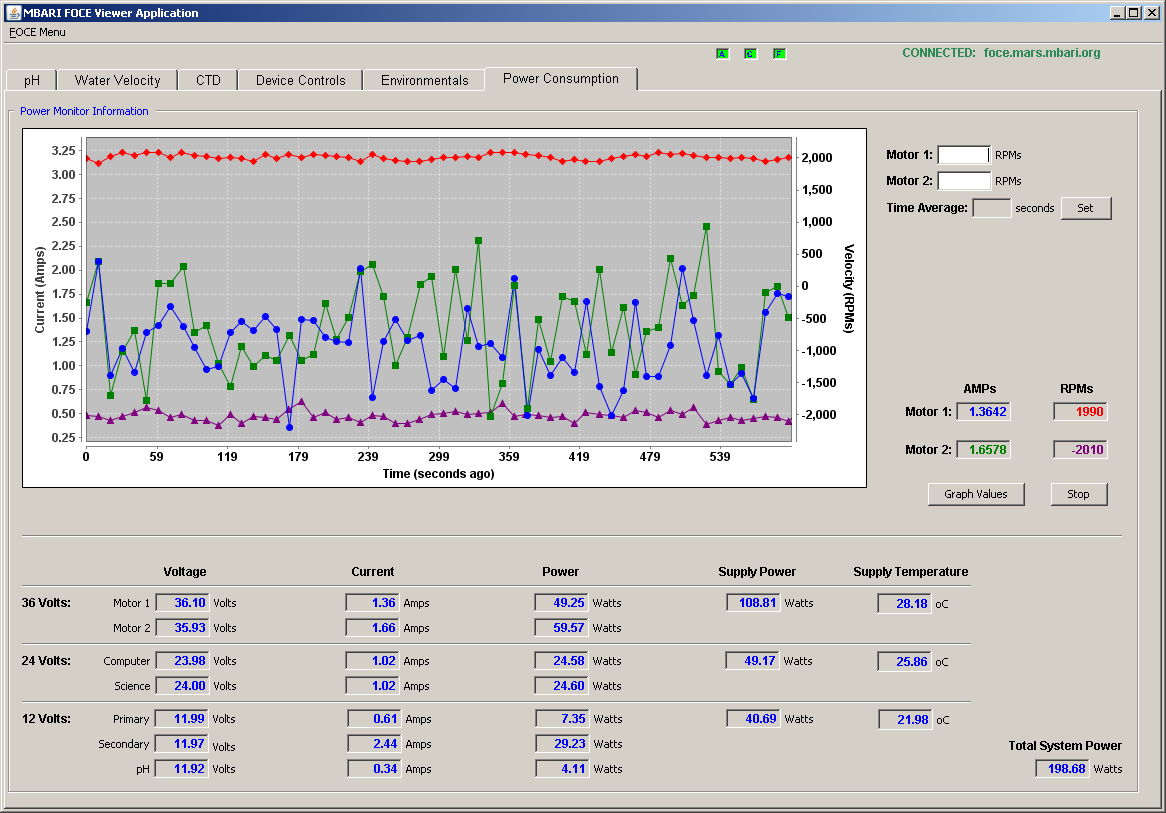Click the green 'C' status indicator icon
Screen dimensions: 1166x813
coord(750,54)
